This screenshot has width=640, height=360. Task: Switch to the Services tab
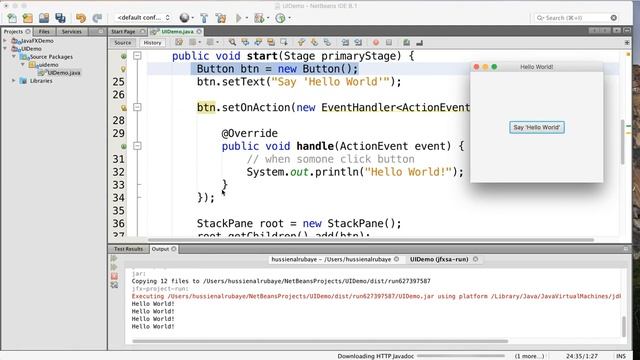click(72, 31)
